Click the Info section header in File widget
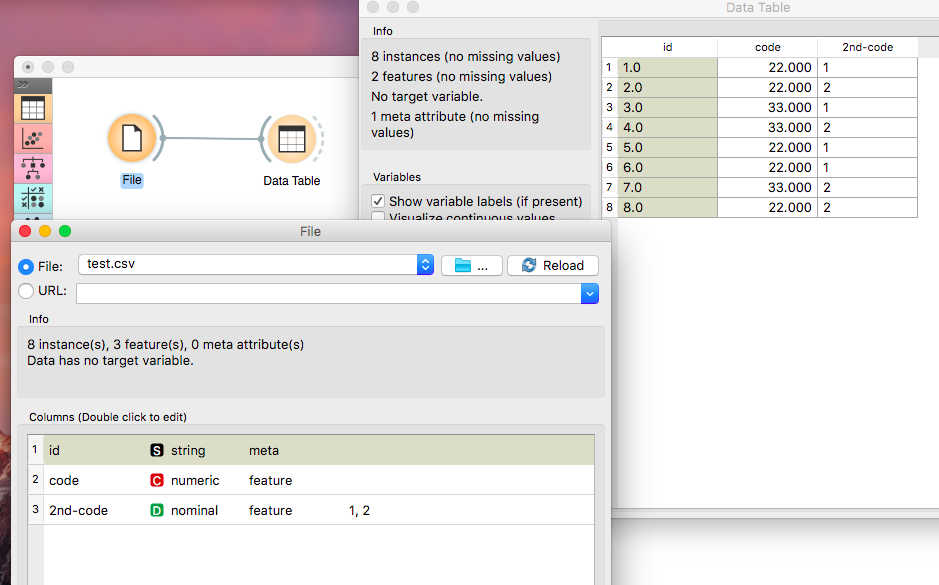Screen dimensions: 939x585 tap(38, 319)
